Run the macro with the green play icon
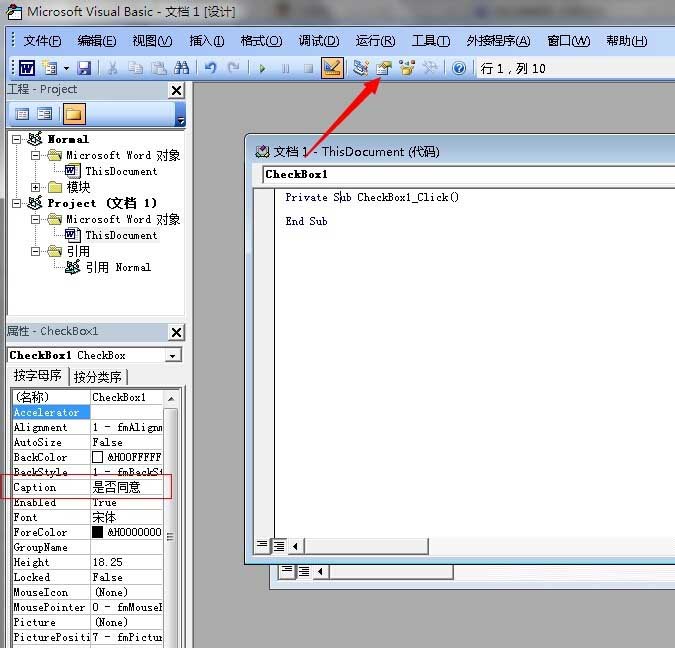Screen dimensions: 675x648 click(262, 68)
